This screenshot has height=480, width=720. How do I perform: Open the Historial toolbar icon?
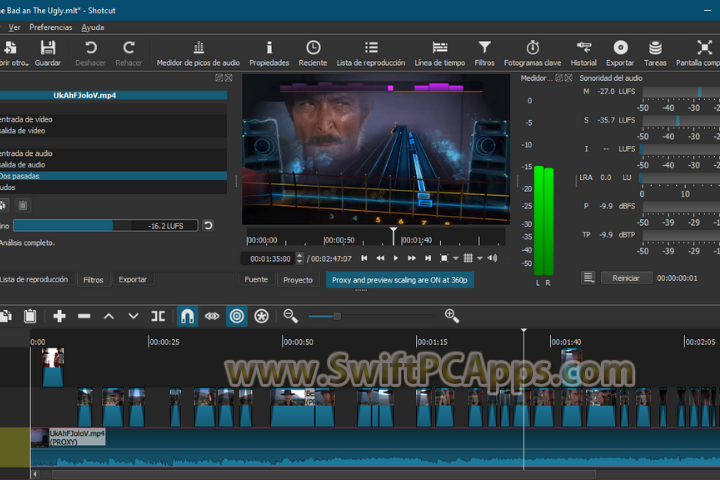coord(584,48)
